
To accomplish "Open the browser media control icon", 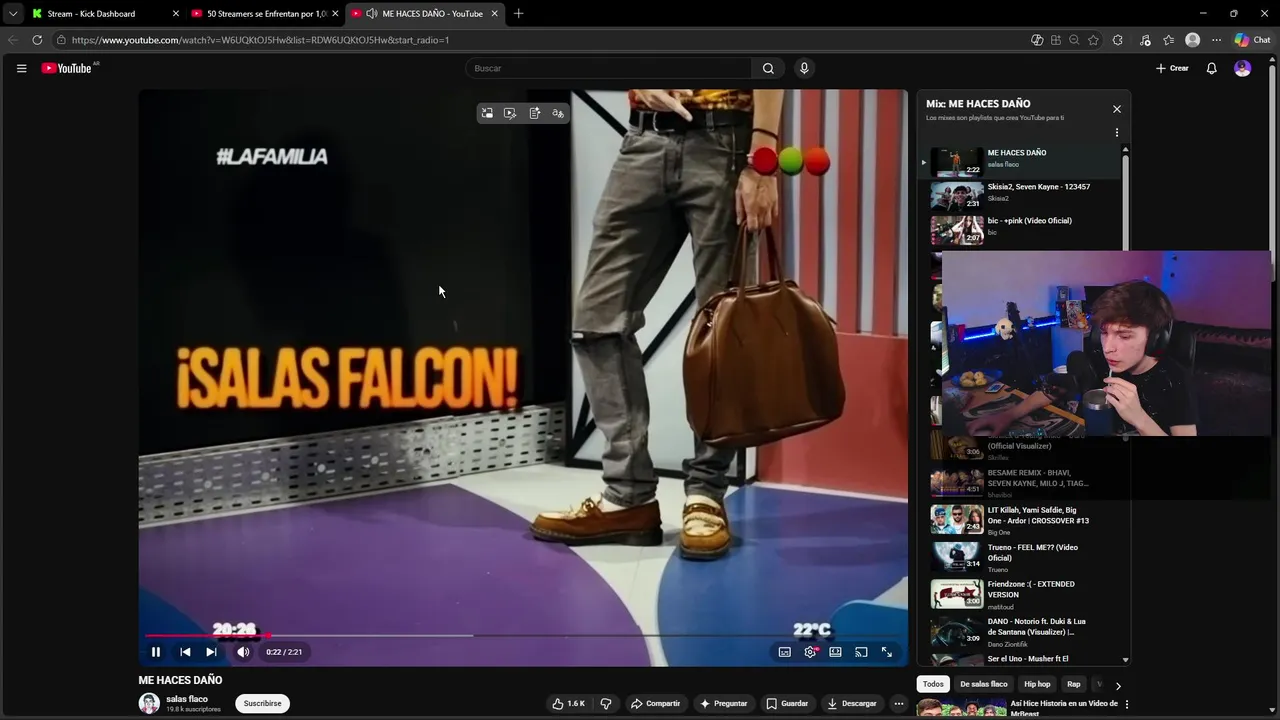I will [1145, 40].
